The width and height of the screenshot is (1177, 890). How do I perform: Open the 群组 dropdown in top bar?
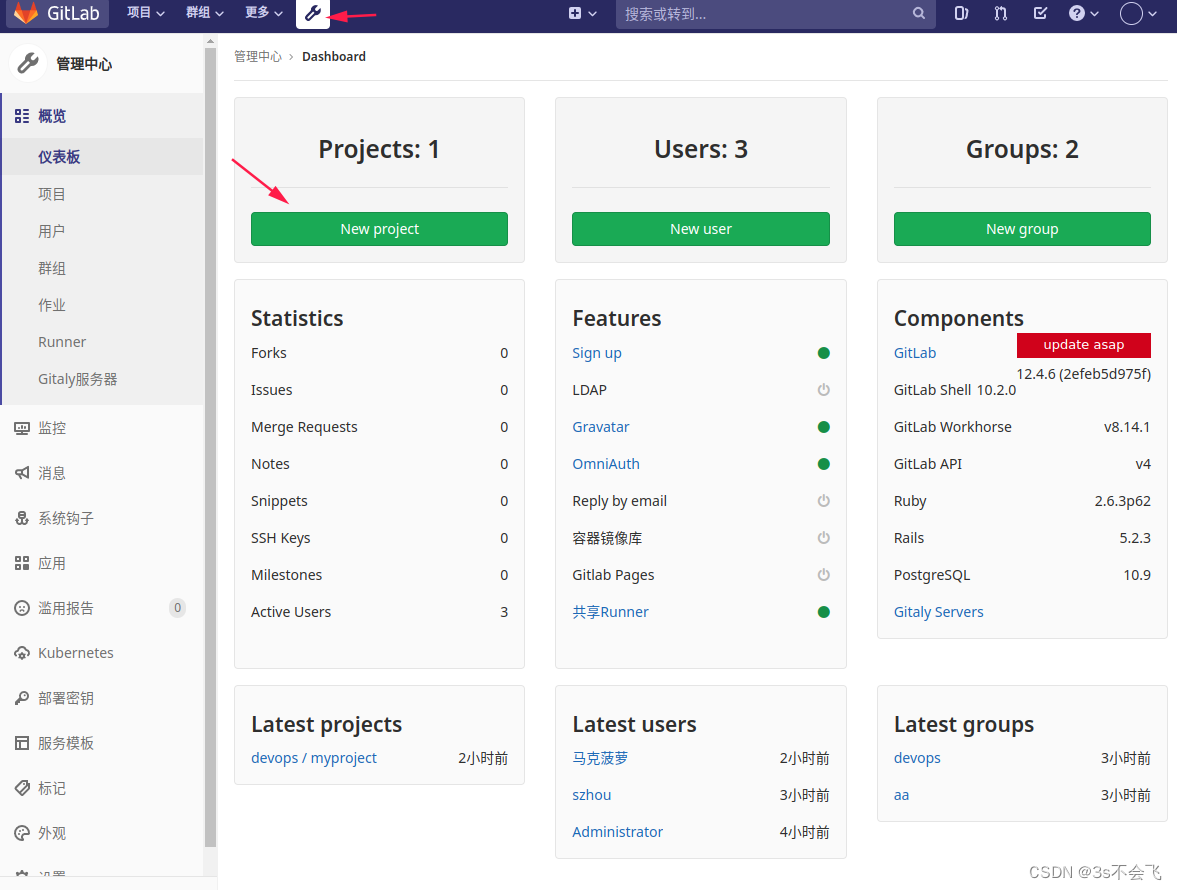tap(205, 13)
